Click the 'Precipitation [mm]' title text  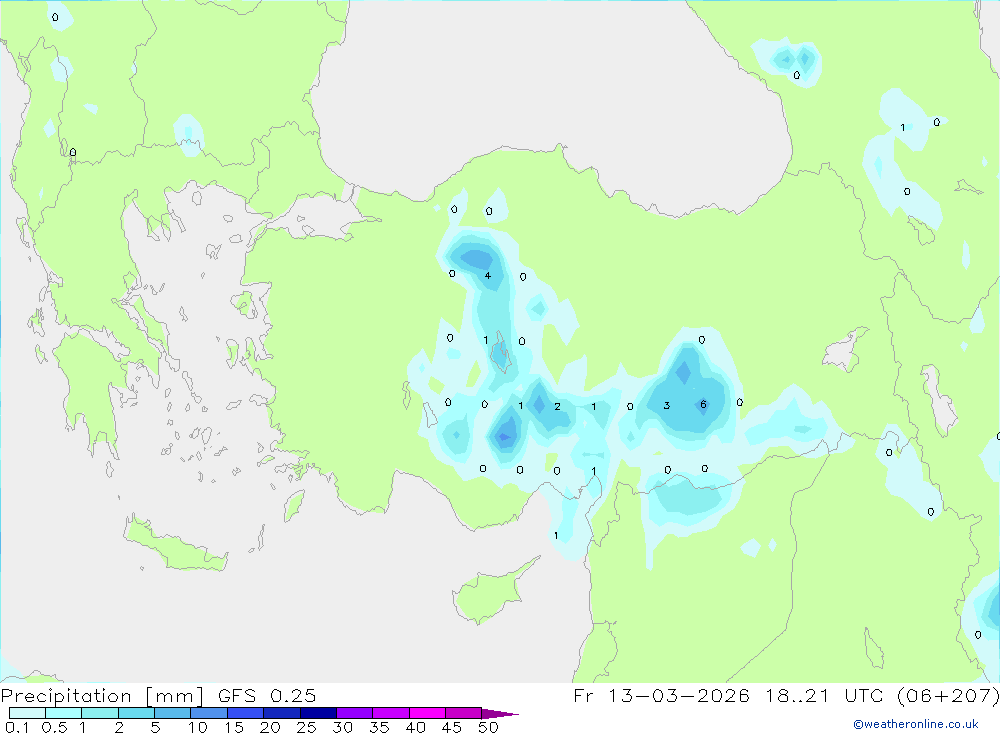(102, 696)
